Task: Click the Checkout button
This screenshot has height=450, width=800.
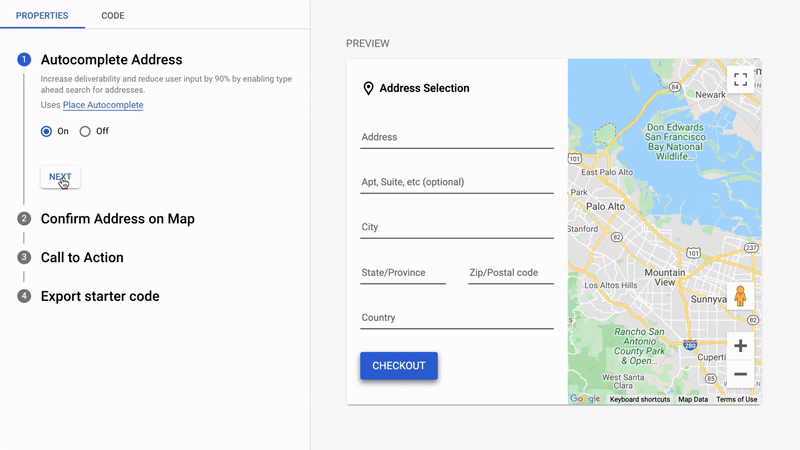Action: click(x=398, y=366)
